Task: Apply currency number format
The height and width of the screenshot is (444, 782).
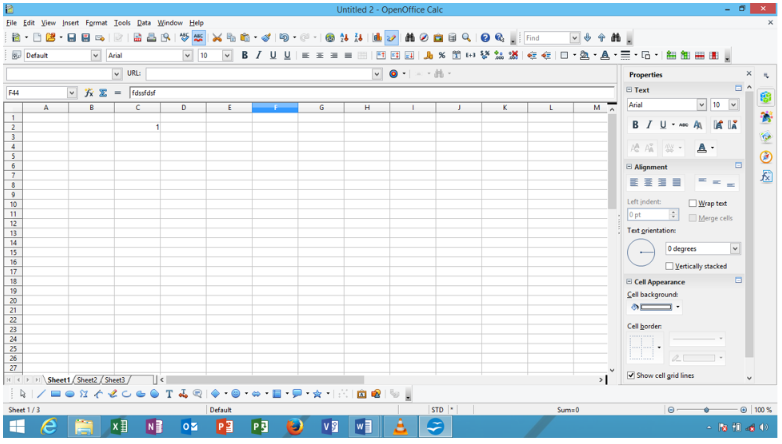Action: pyautogui.click(x=428, y=55)
